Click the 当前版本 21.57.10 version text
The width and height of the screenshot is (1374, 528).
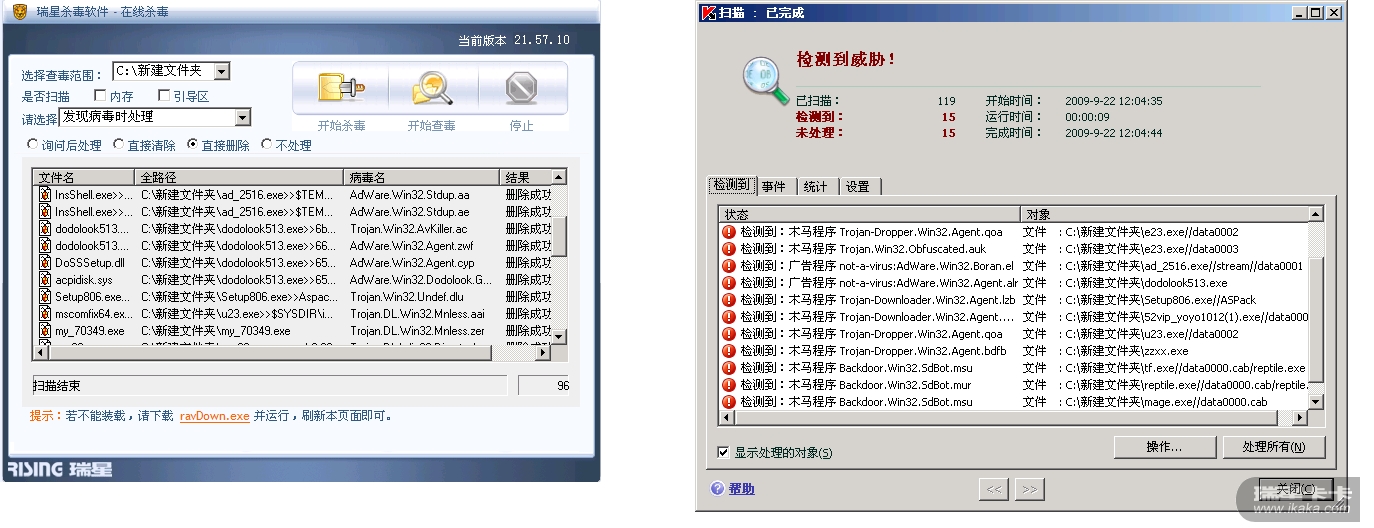pos(514,40)
